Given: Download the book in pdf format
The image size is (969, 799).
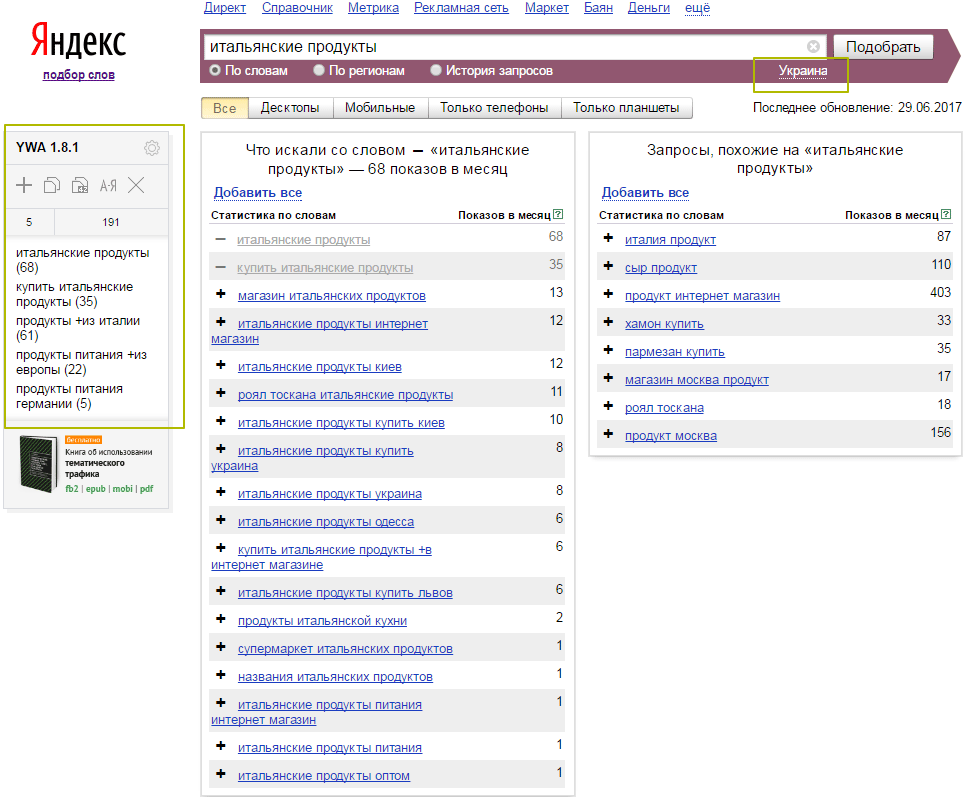Looking at the screenshot, I should pos(146,489).
